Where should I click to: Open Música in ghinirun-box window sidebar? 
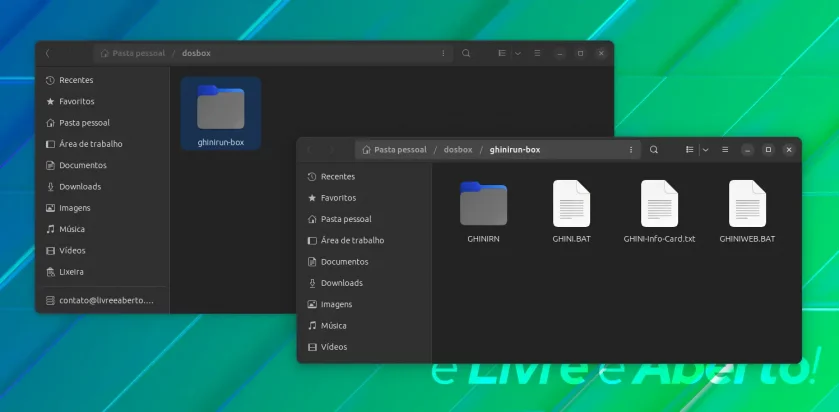[x=365, y=326]
